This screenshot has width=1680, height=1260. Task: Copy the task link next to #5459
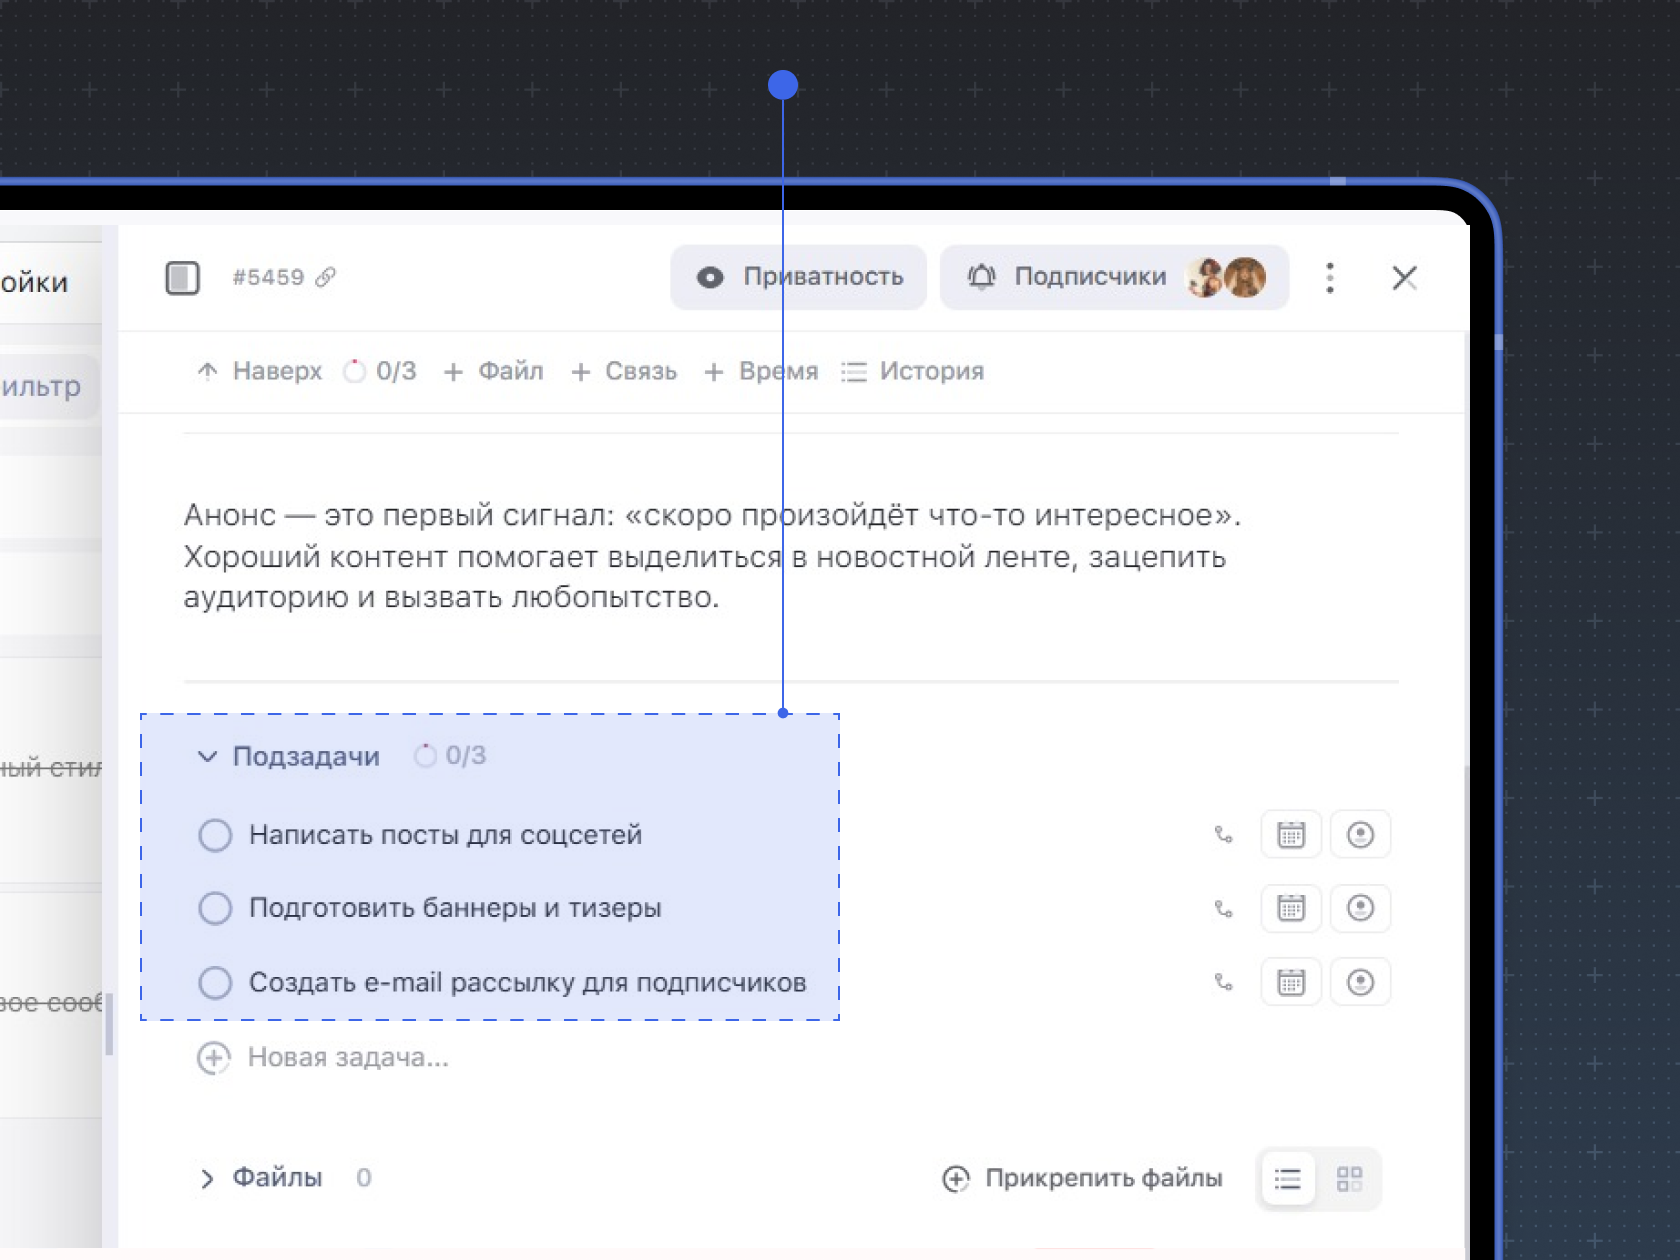pos(325,278)
